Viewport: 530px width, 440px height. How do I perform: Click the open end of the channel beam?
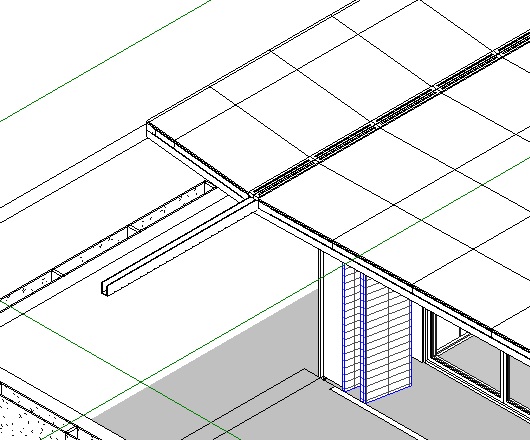105,289
